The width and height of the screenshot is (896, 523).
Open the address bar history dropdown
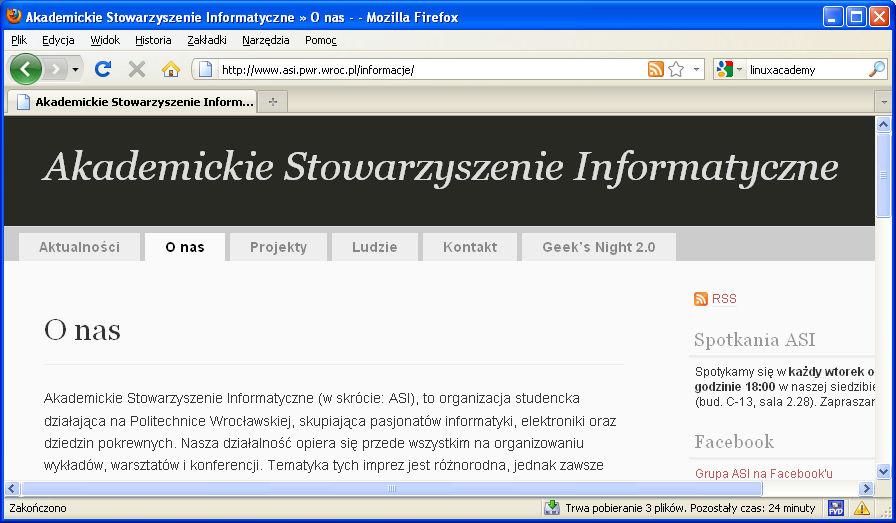coord(696,70)
